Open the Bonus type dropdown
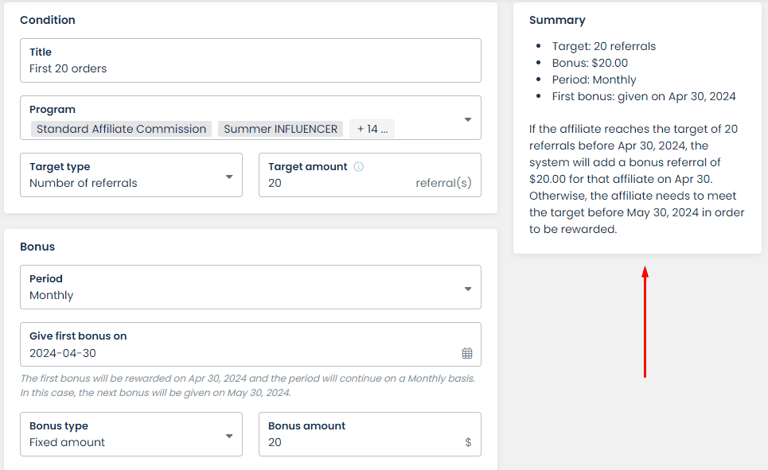Viewport: 768px width, 470px height. [131, 435]
